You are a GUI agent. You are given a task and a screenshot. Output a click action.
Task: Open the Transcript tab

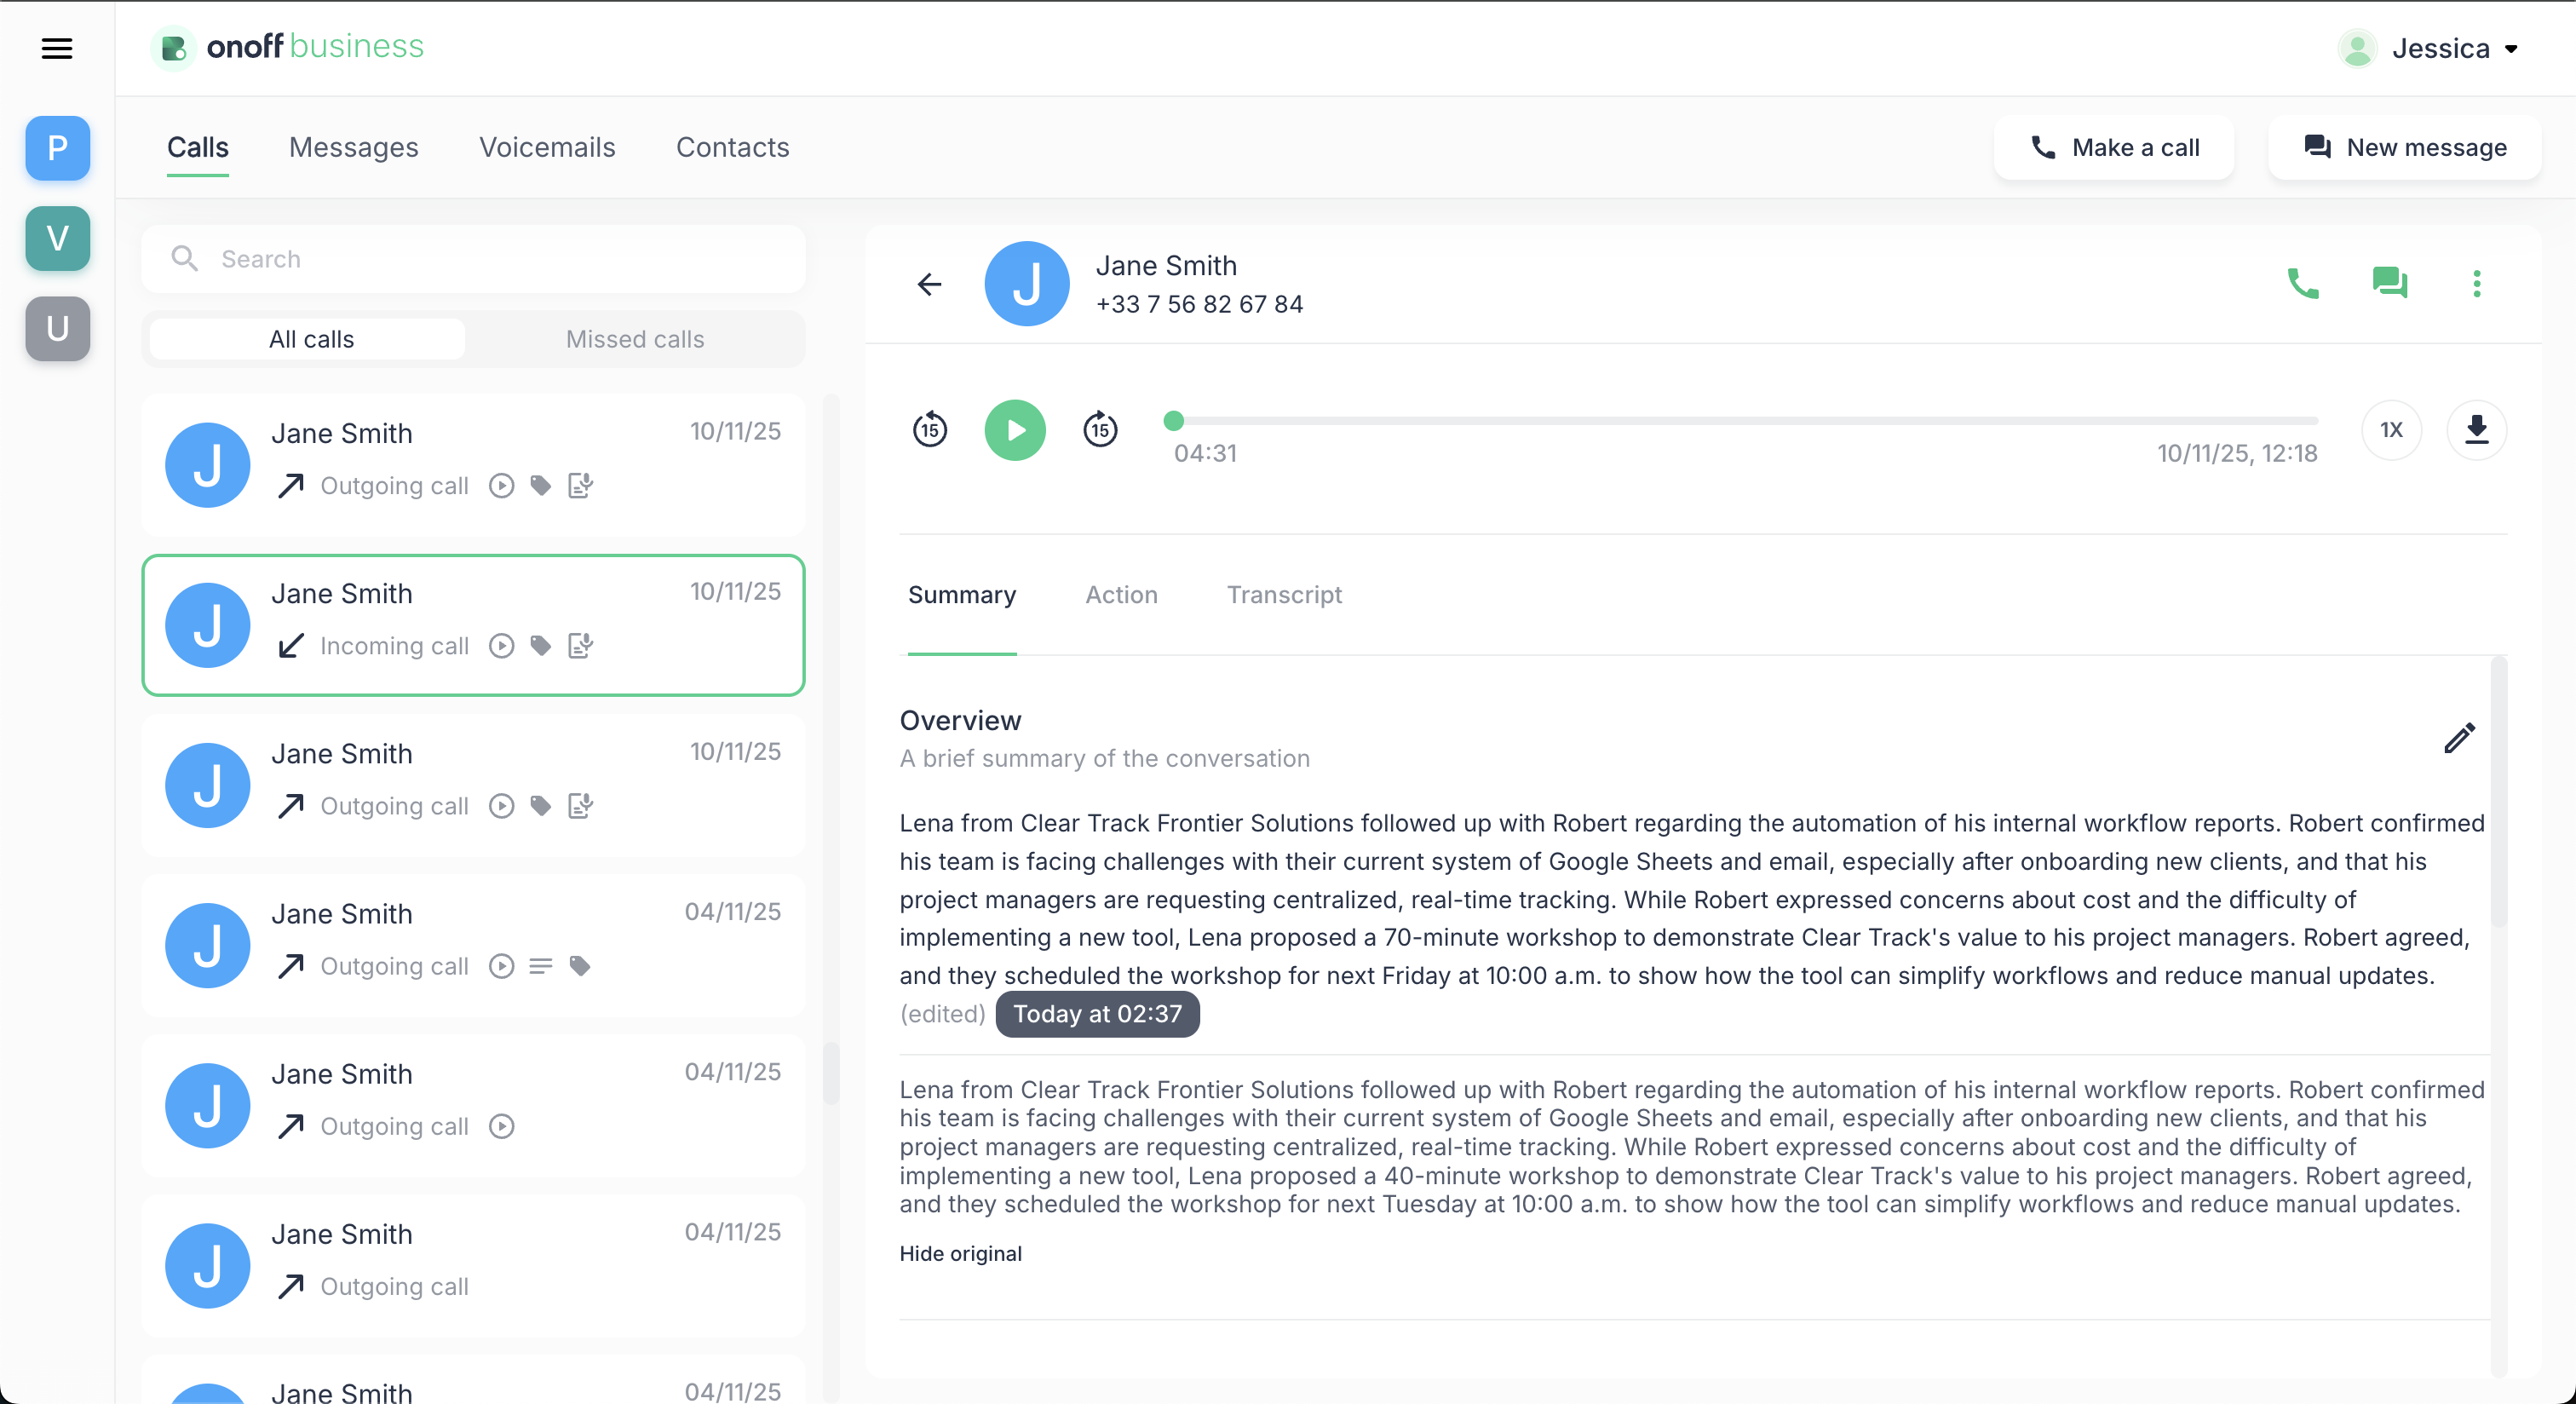(1284, 595)
